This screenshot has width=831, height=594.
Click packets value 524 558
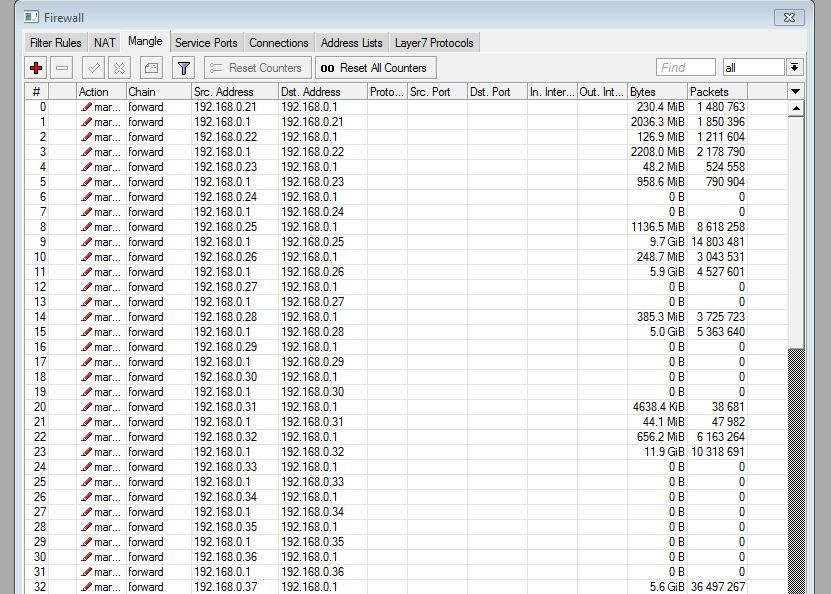(725, 167)
